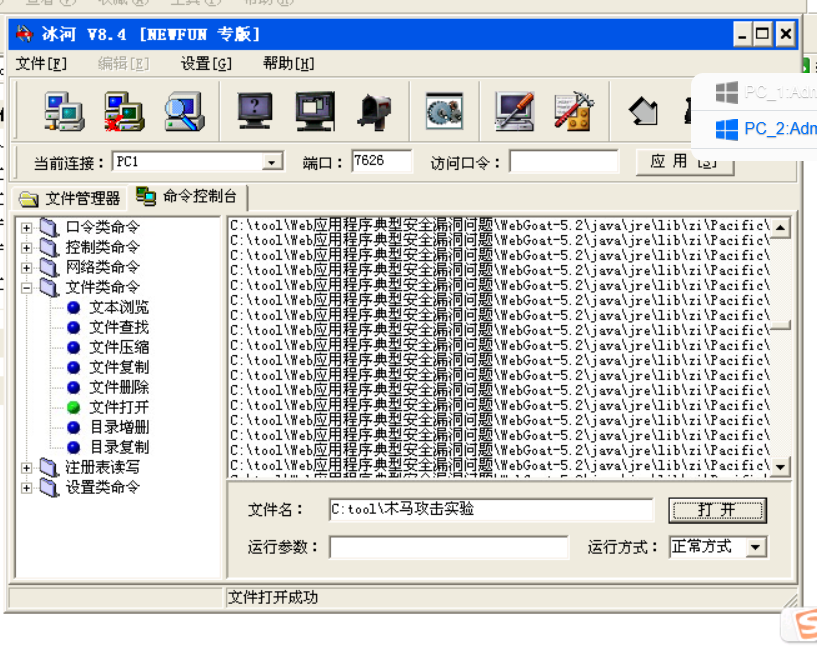
Task: Click the 口令类命令 folder label
Action: (x=103, y=228)
